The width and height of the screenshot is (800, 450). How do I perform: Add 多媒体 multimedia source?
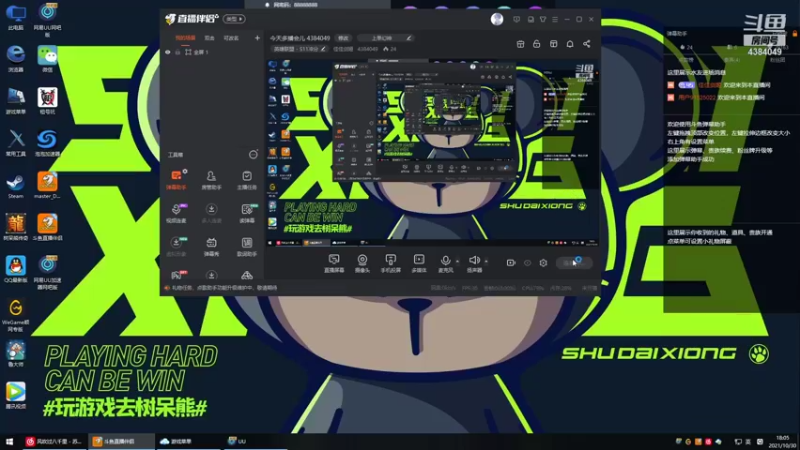coord(419,263)
